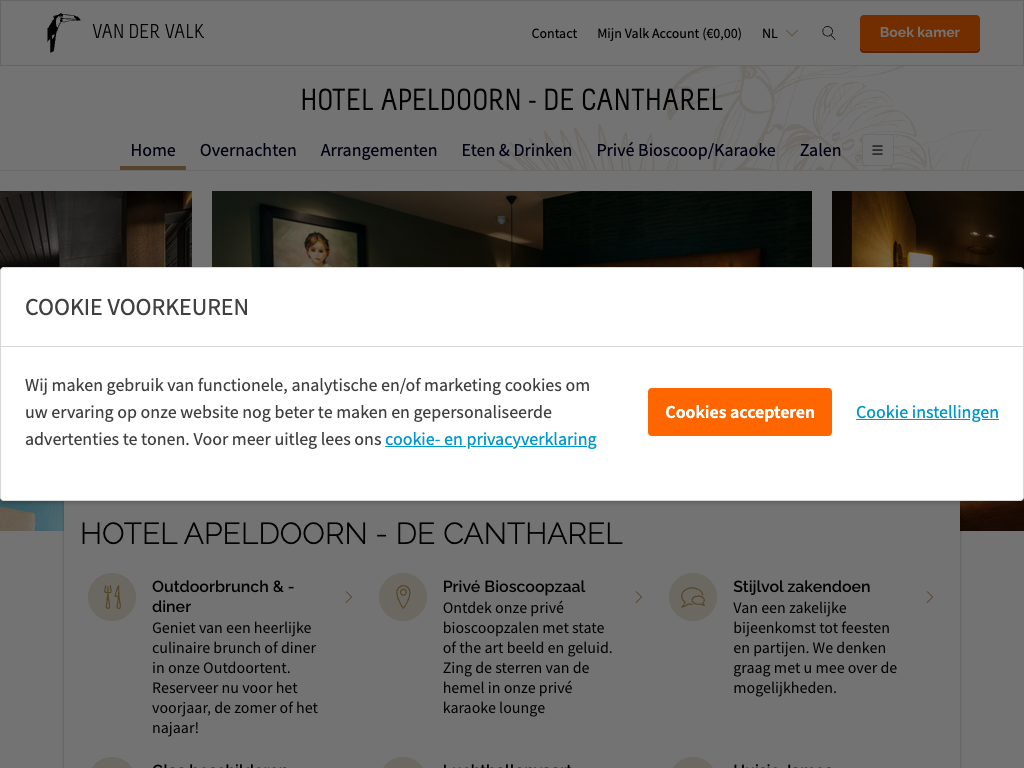Expand the NL language dropdown

[x=780, y=33]
